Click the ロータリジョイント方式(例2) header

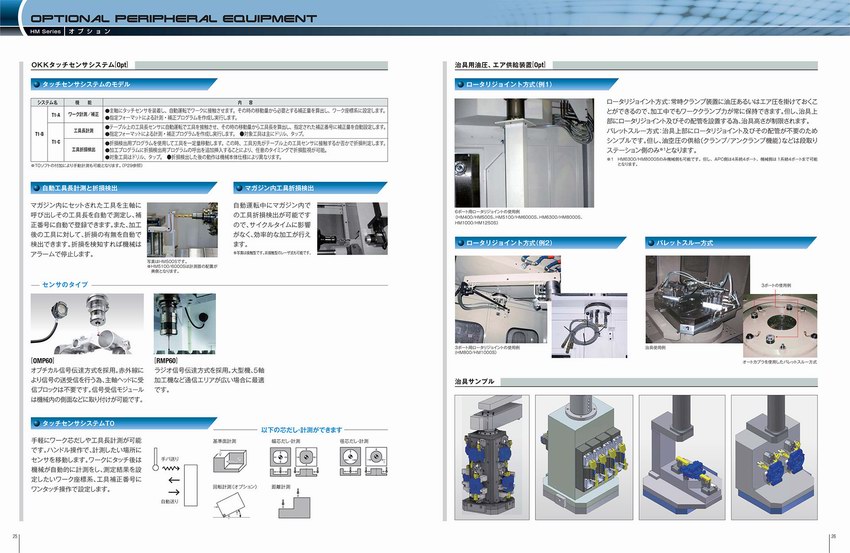click(x=510, y=243)
